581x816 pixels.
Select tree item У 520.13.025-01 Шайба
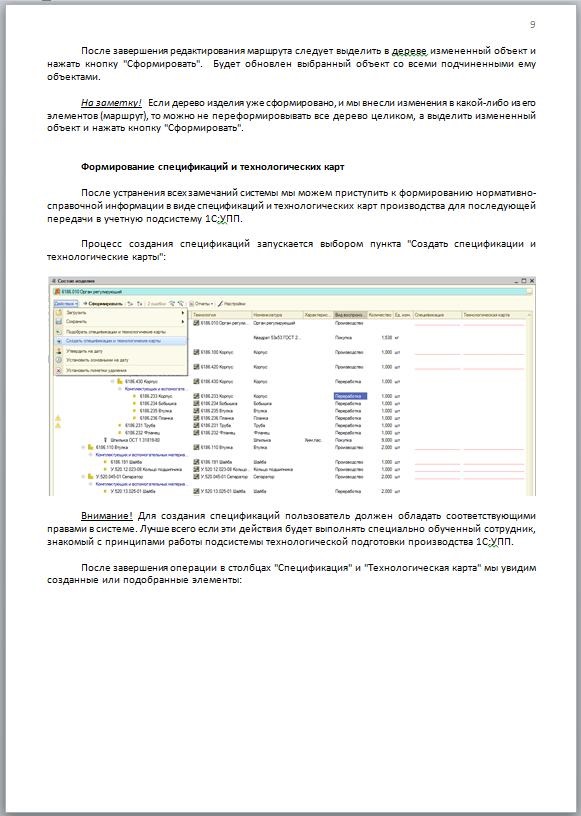tap(133, 491)
